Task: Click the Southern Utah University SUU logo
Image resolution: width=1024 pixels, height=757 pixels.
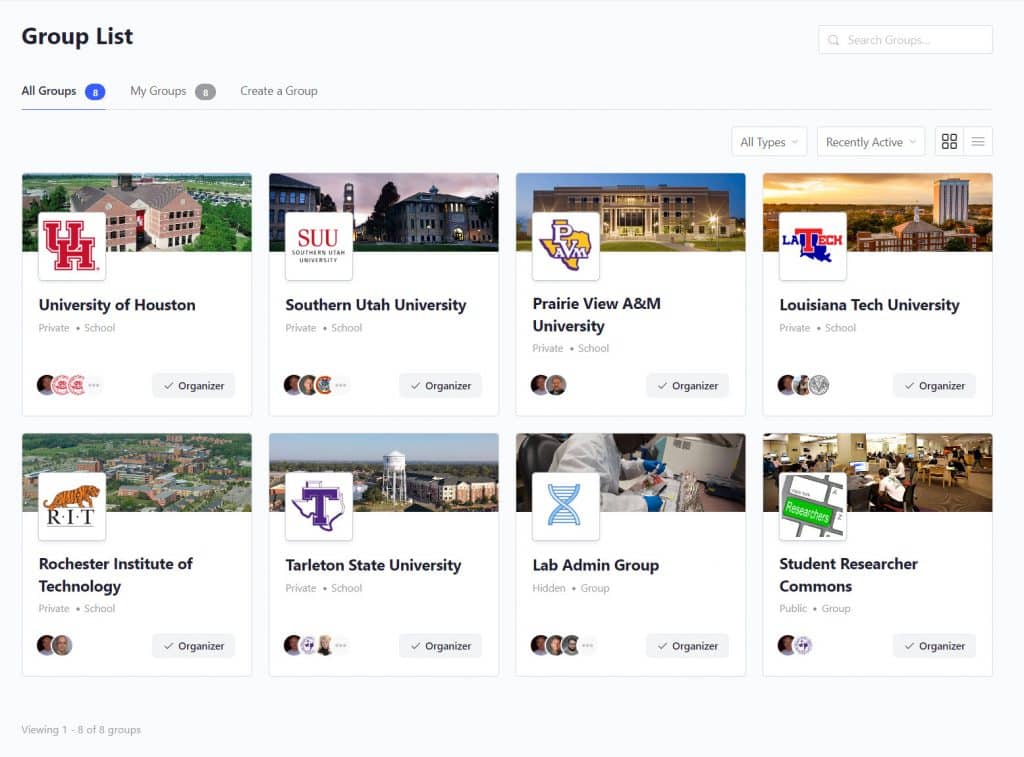Action: [x=319, y=246]
